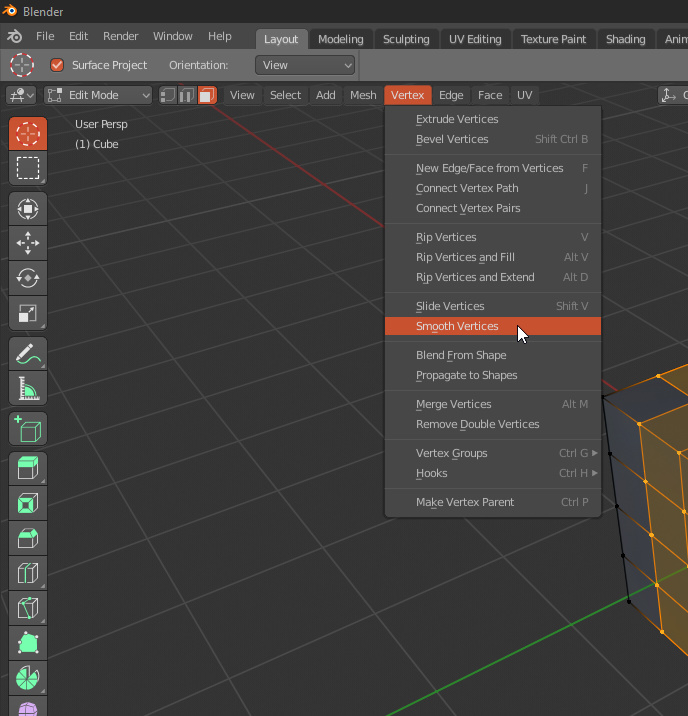Open the Edit menu
Image resolution: width=688 pixels, height=716 pixels.
(79, 36)
